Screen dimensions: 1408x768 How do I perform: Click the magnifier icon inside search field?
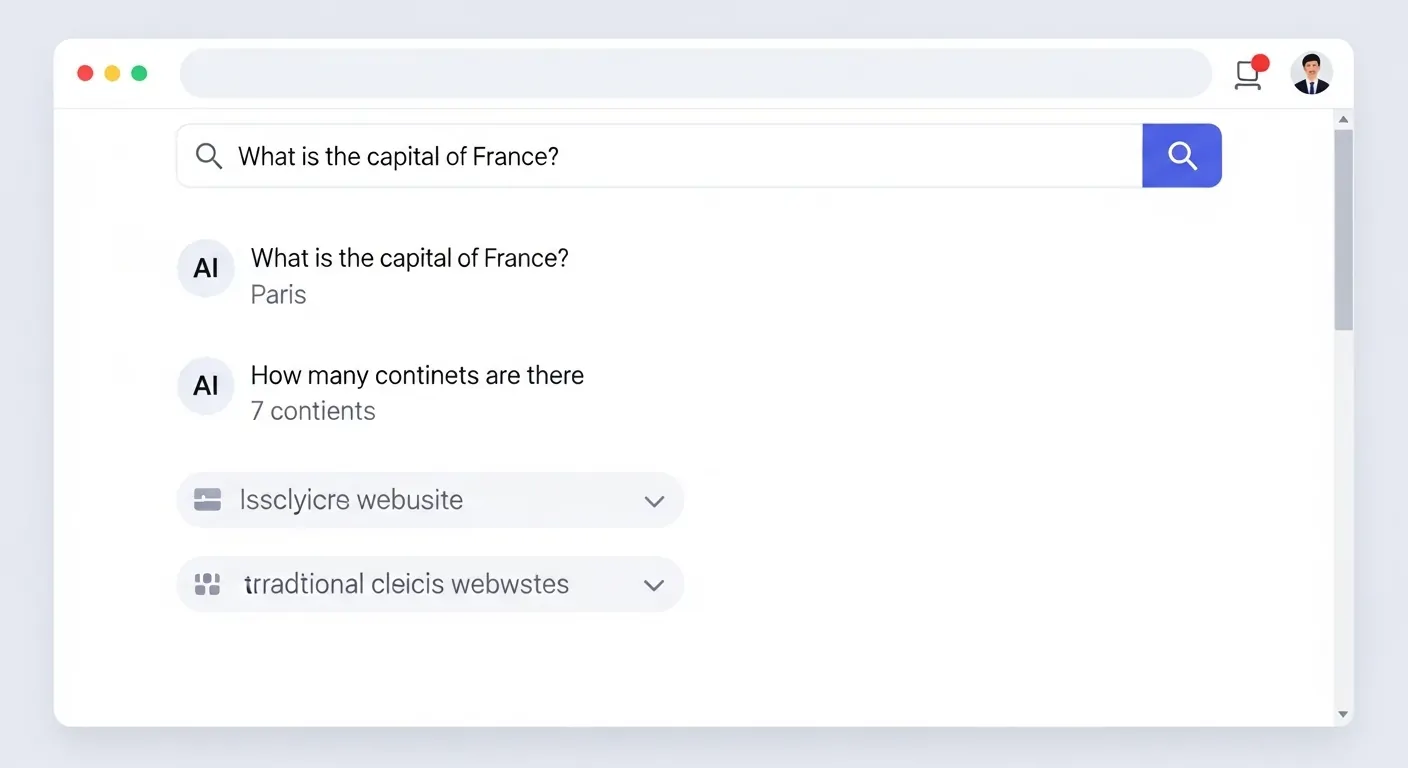208,156
